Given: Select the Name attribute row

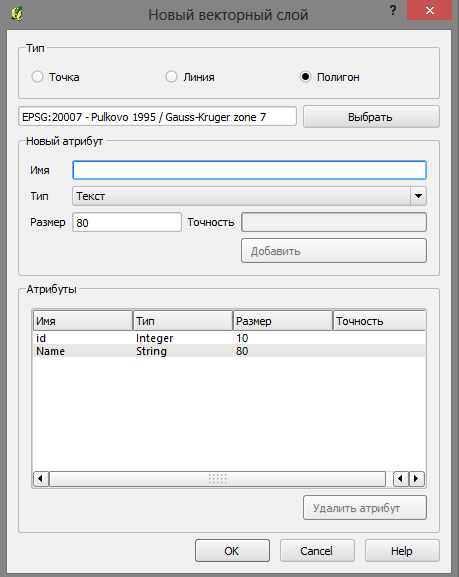Looking at the screenshot, I should [229, 351].
